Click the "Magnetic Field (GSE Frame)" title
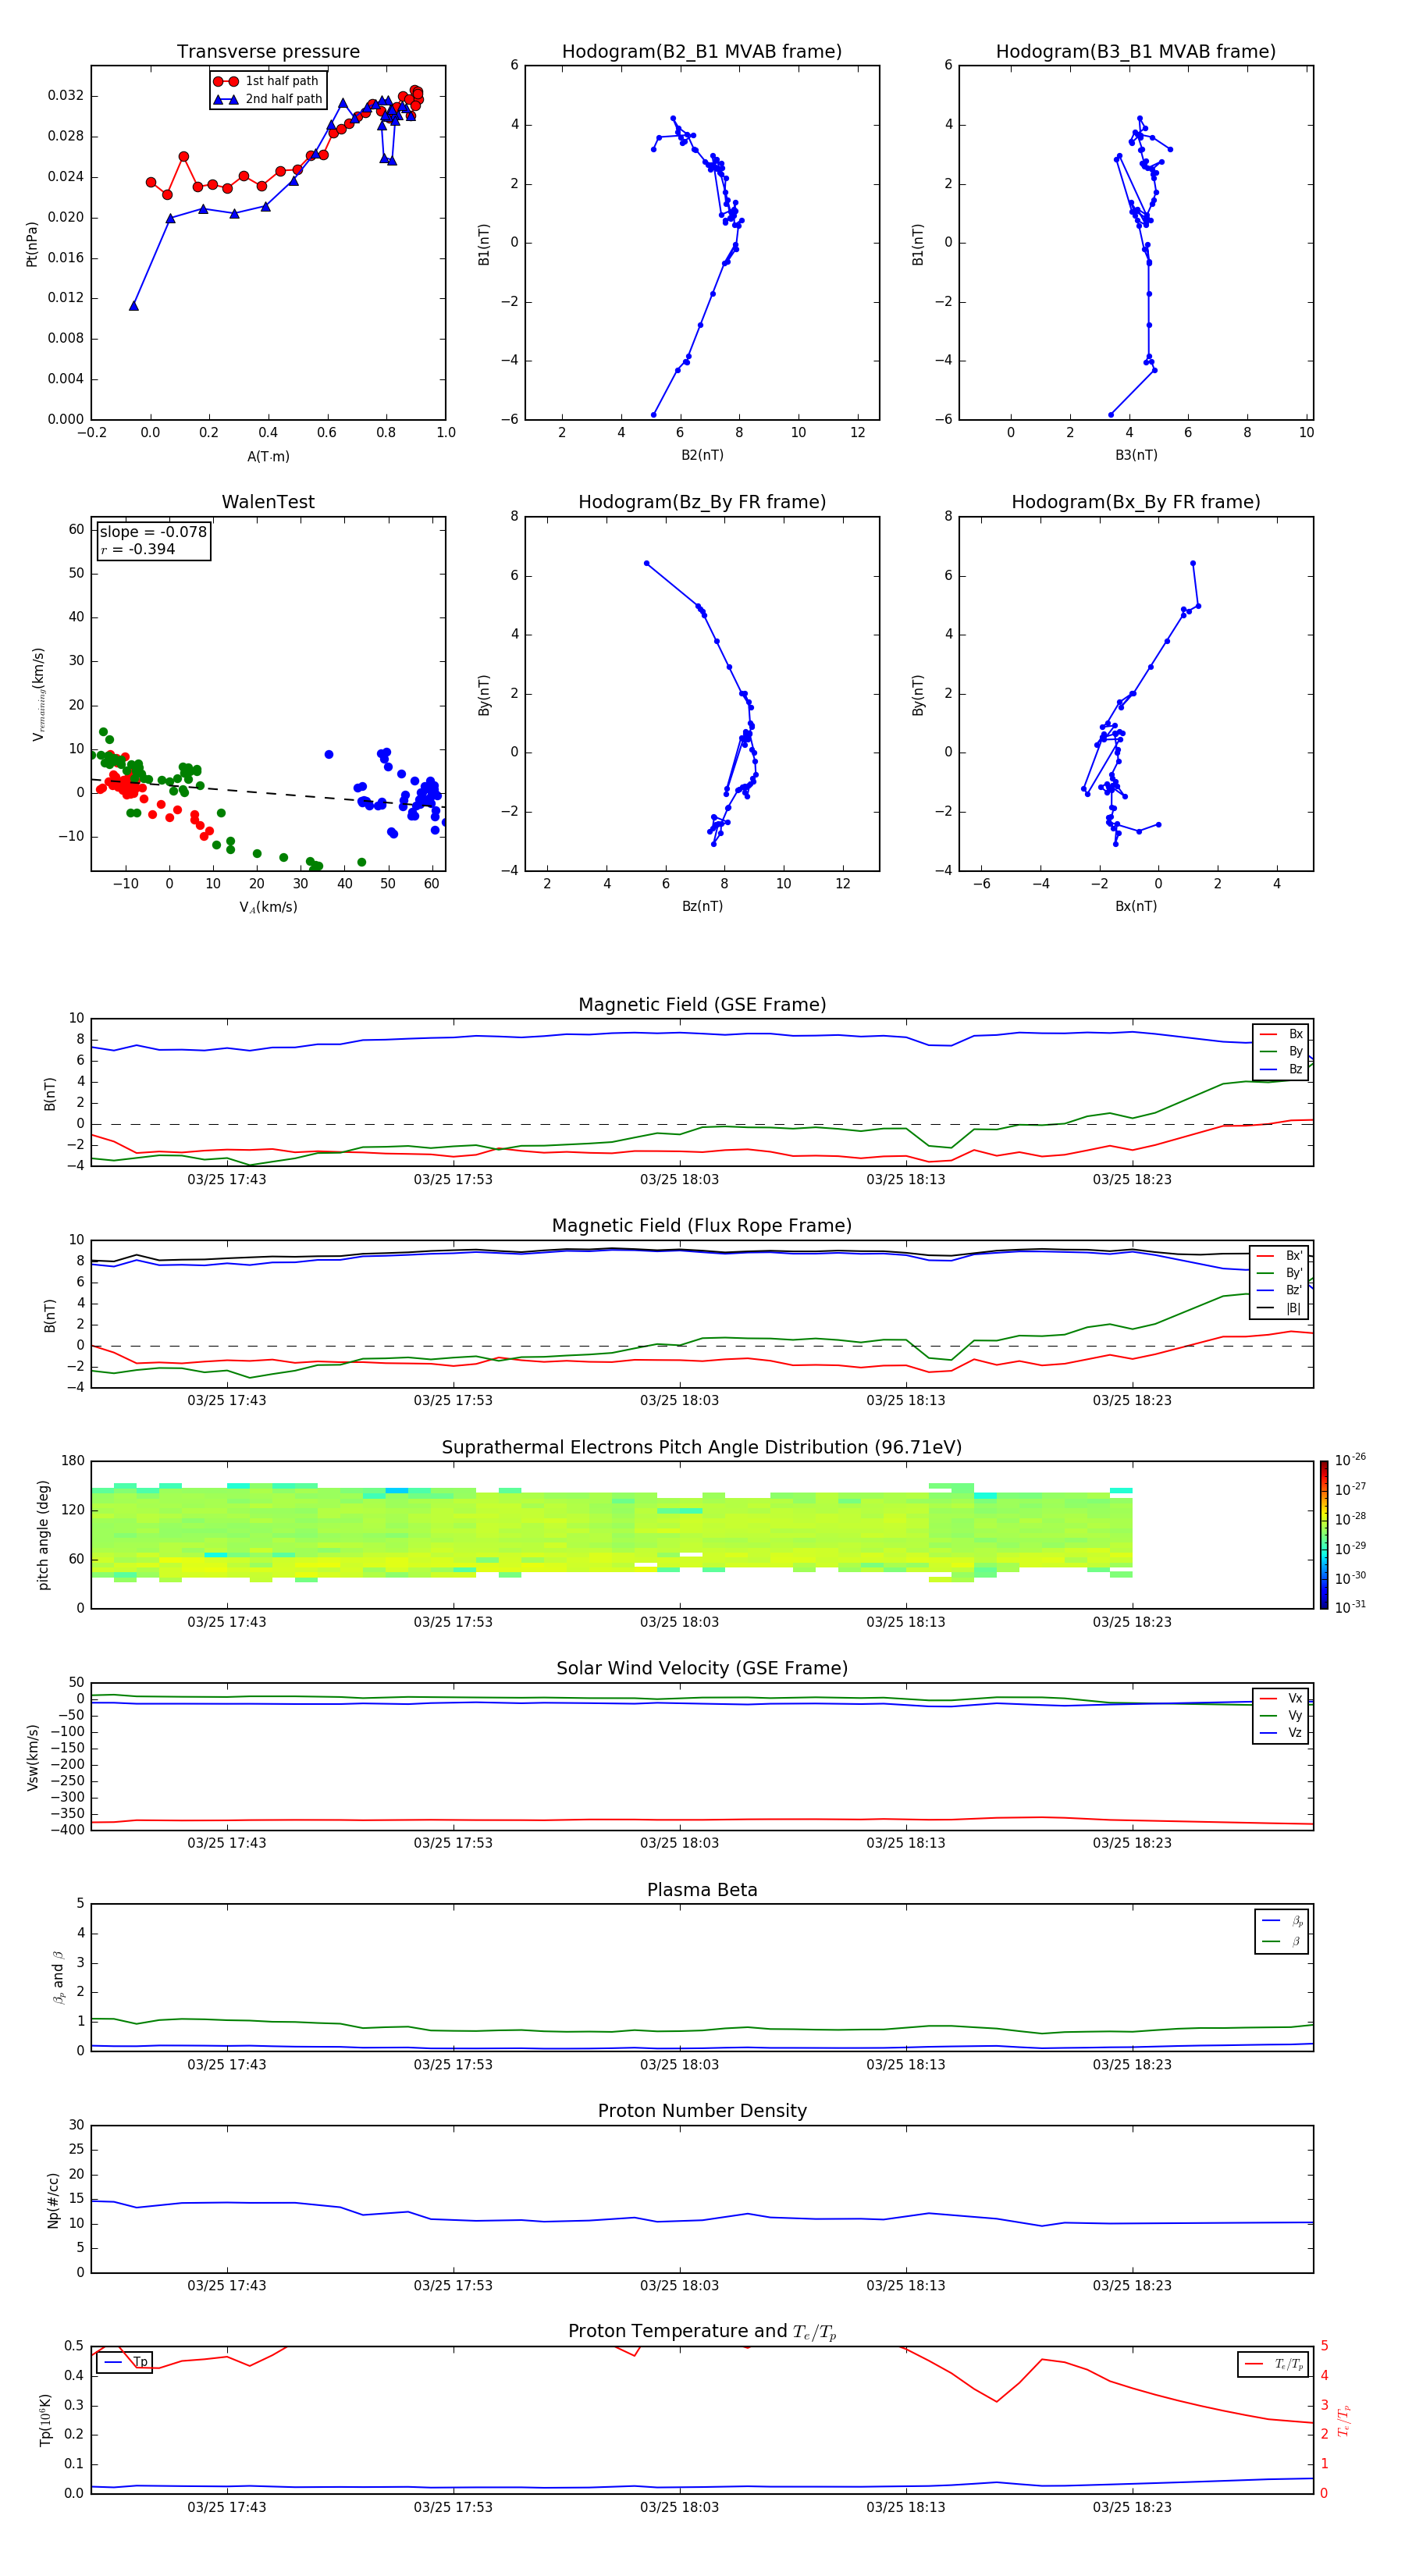1405x2576 pixels. click(702, 1005)
